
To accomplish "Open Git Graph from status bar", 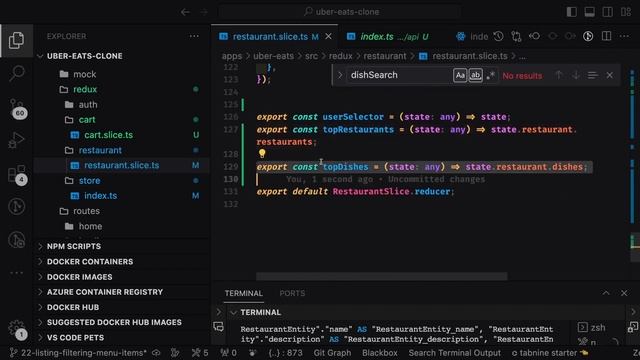I will pyautogui.click(x=332, y=353).
